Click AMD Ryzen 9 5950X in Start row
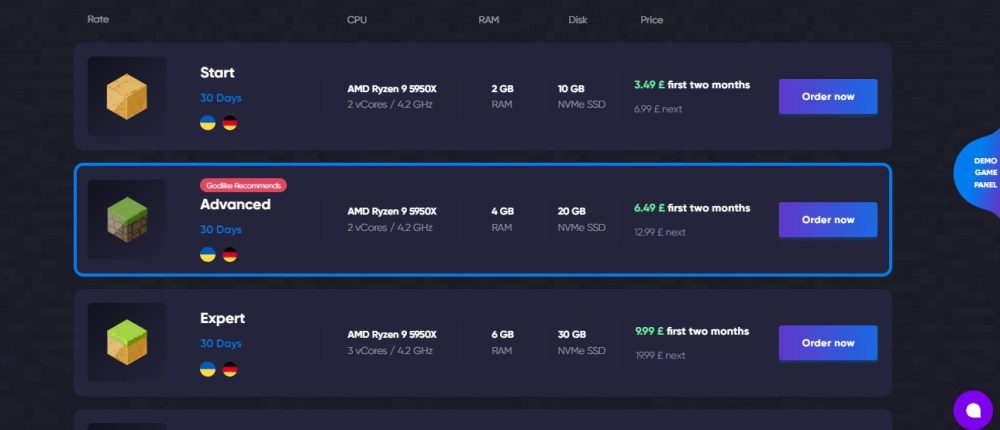This screenshot has height=430, width=1000. click(x=392, y=89)
